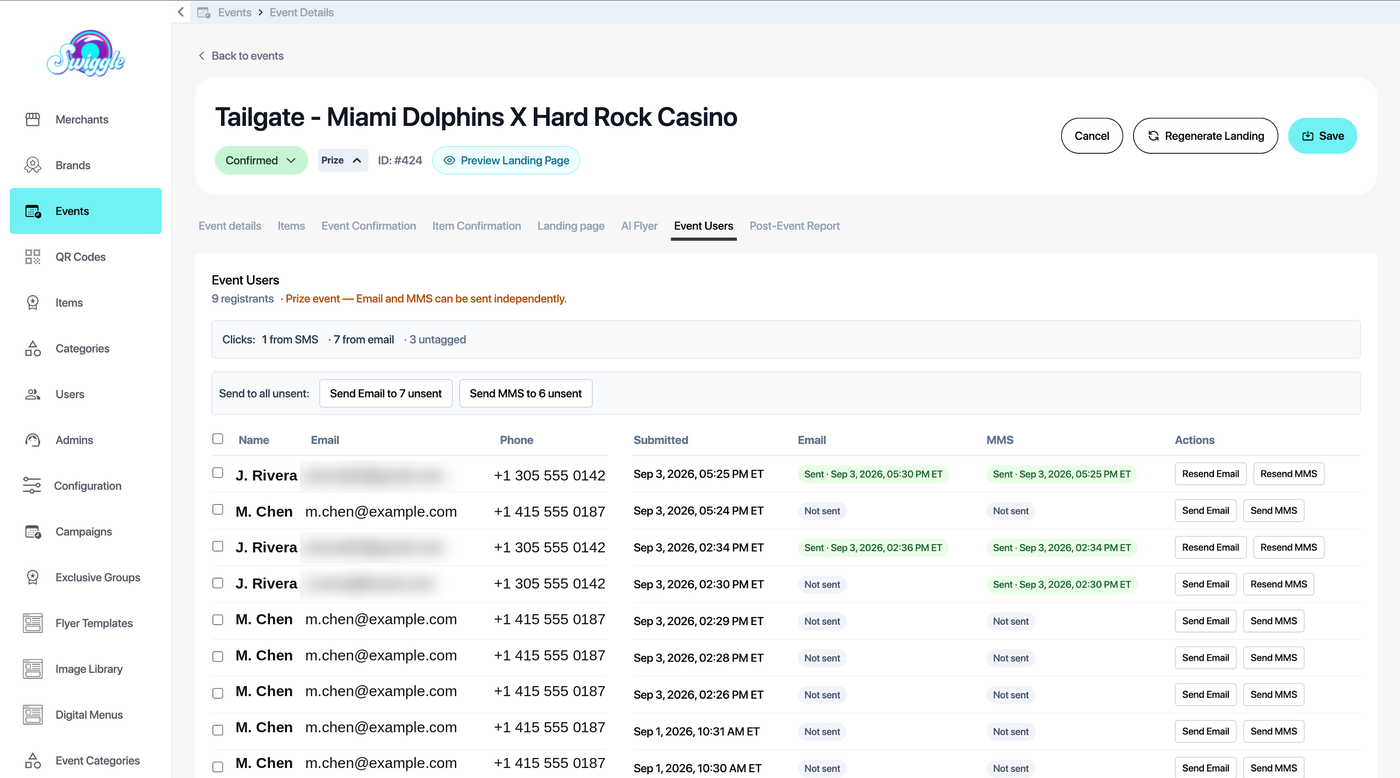The image size is (1400, 778).
Task: Switch to the Item Confirmation tab
Action: click(x=477, y=226)
